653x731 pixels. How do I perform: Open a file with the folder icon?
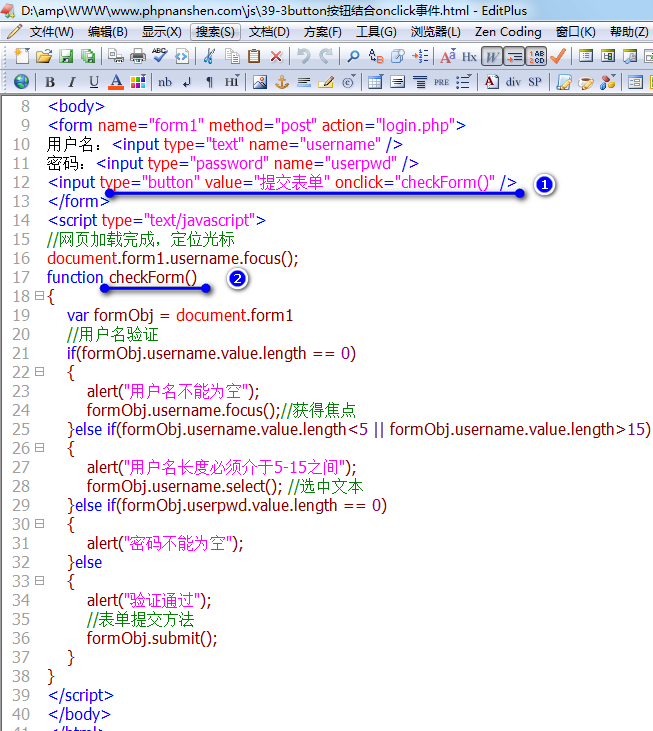[44, 56]
